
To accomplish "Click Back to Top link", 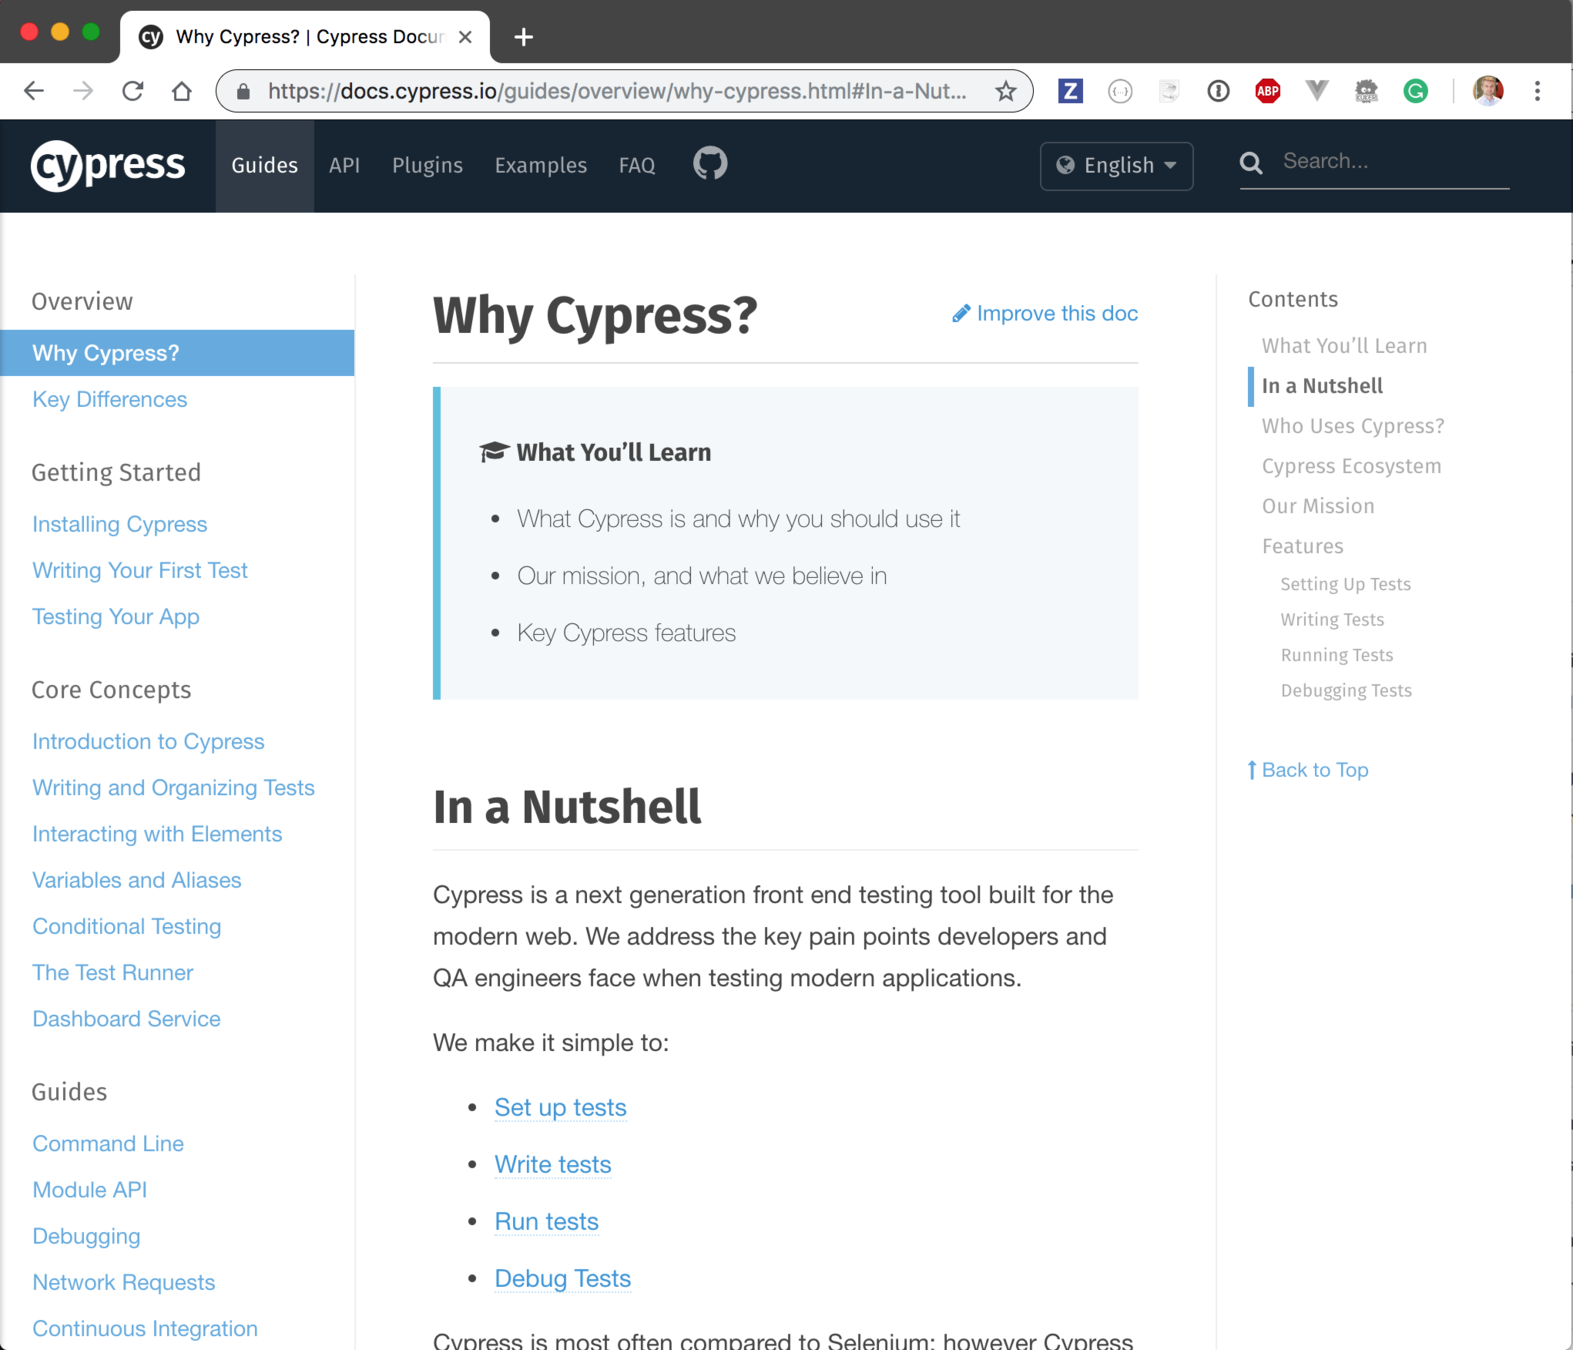I will 1308,770.
